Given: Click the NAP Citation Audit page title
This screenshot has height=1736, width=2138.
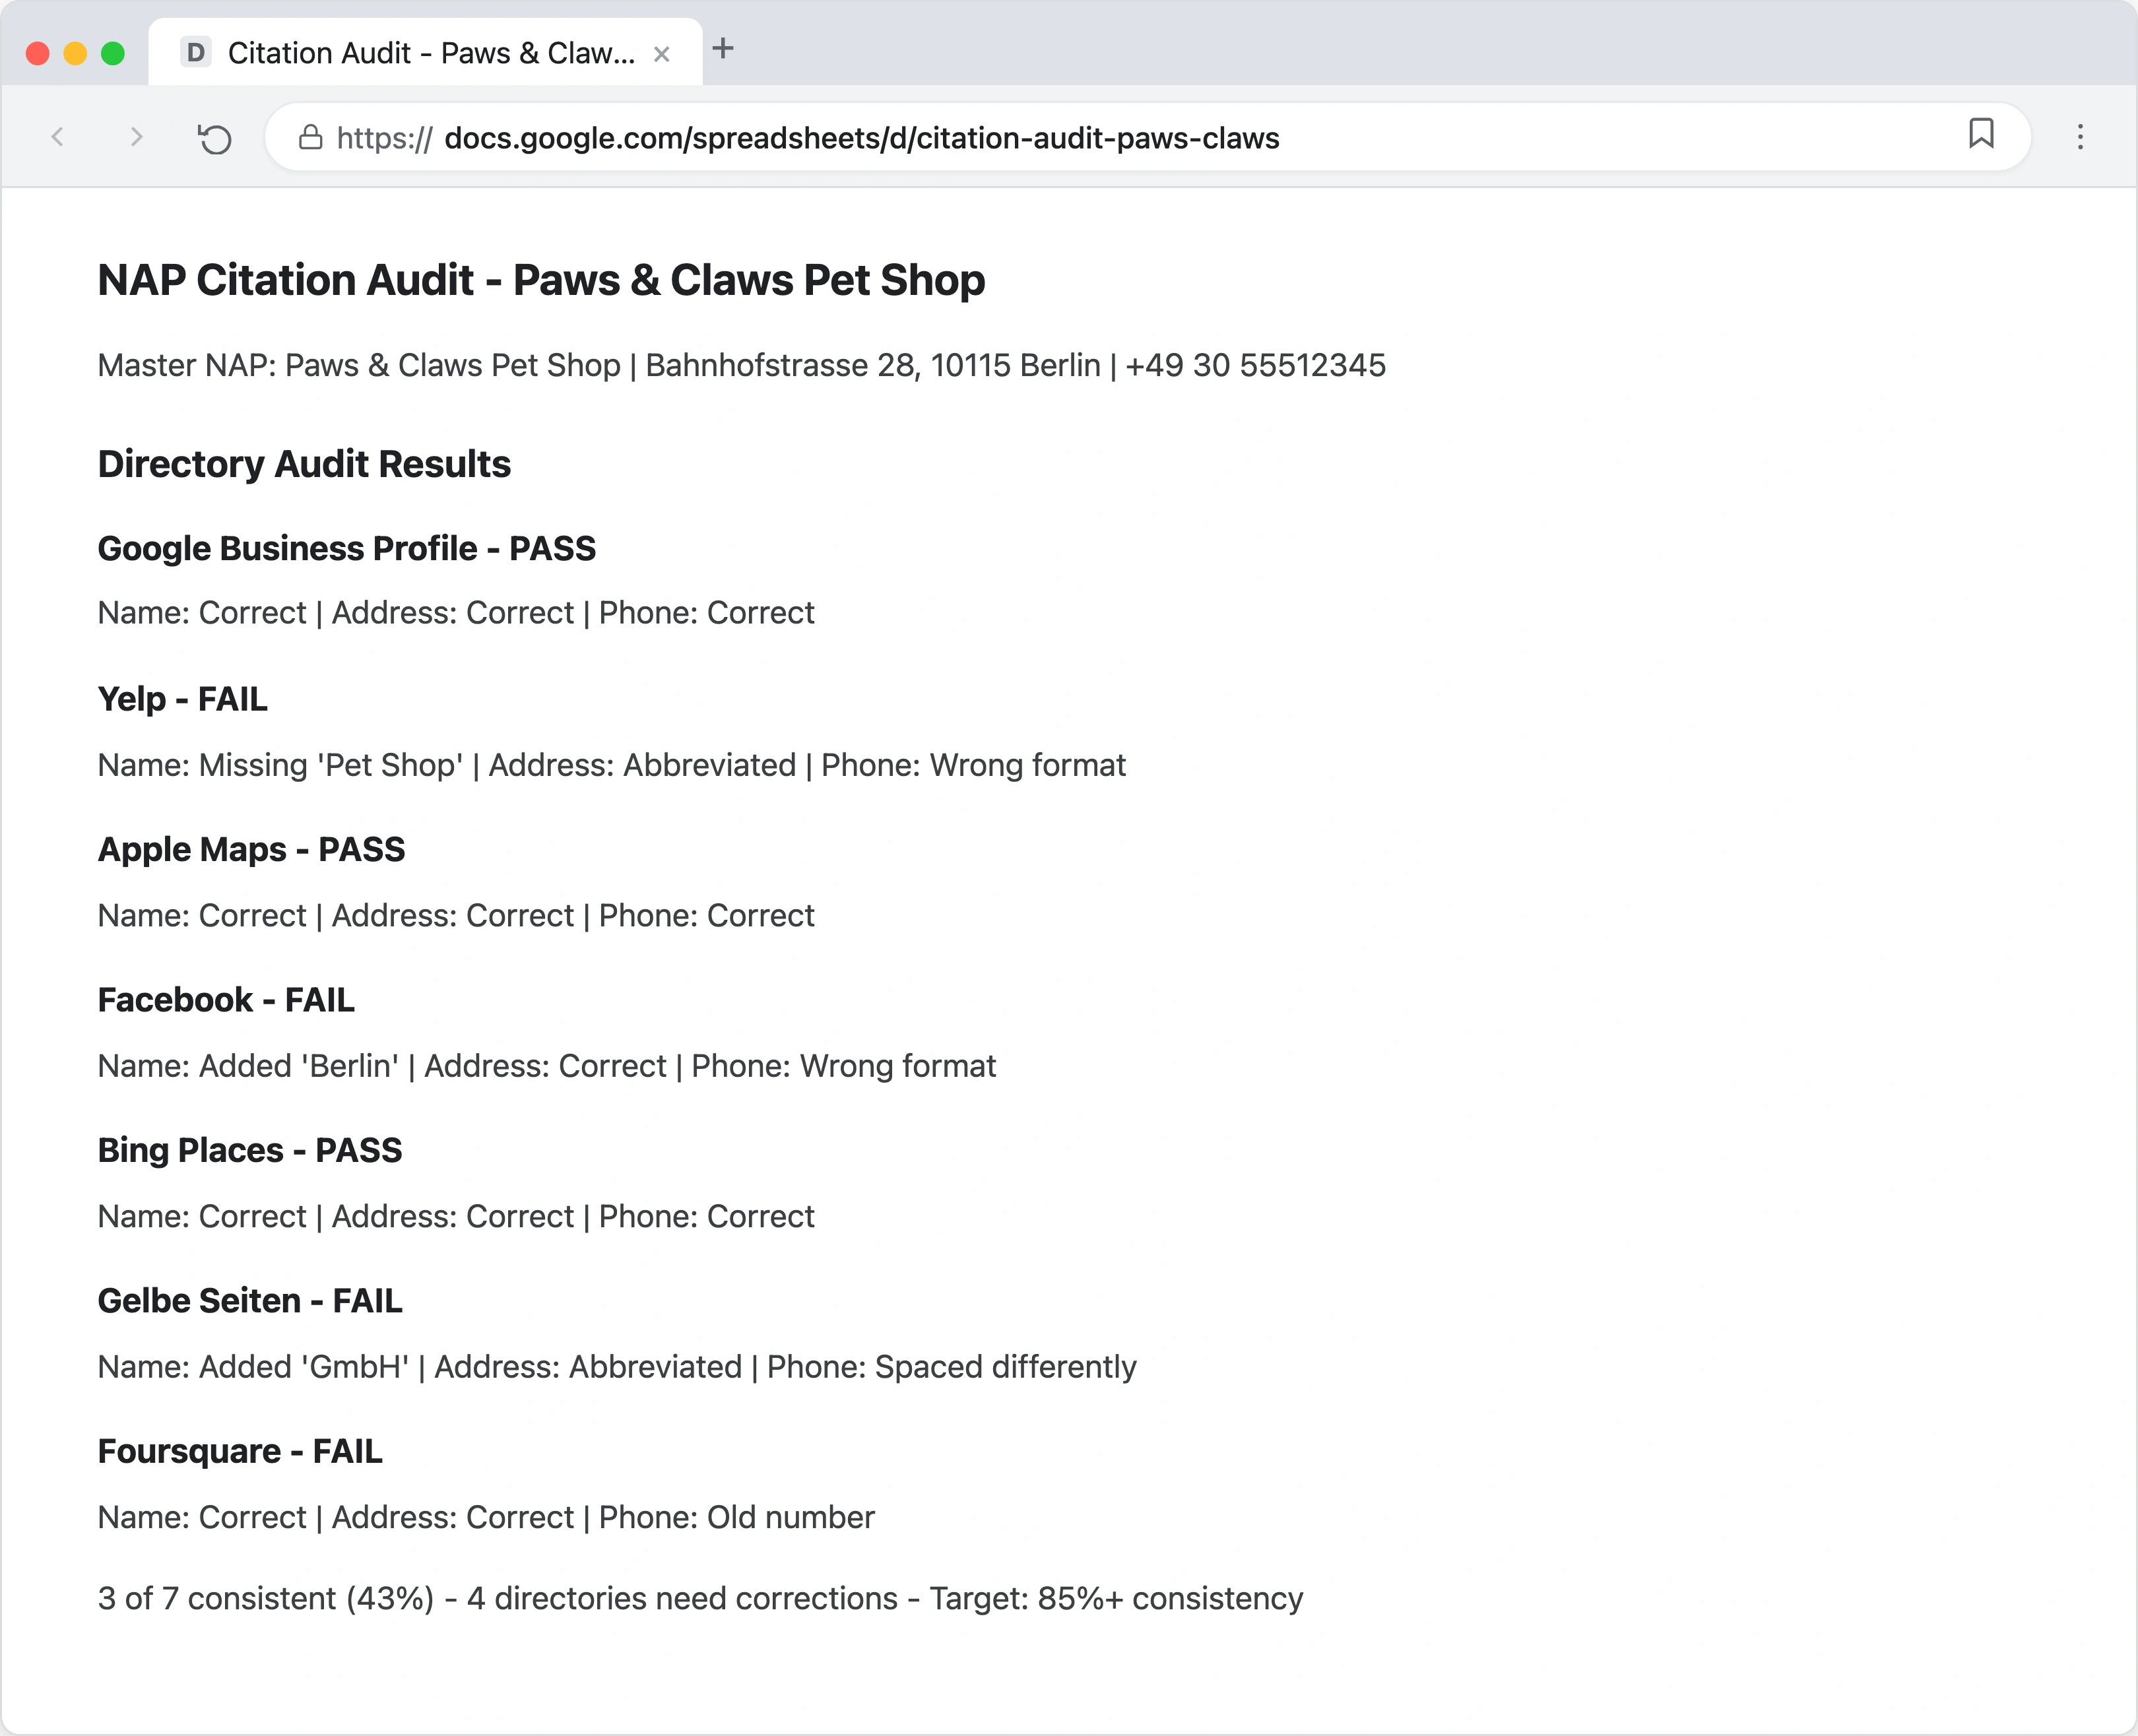Looking at the screenshot, I should click(540, 281).
